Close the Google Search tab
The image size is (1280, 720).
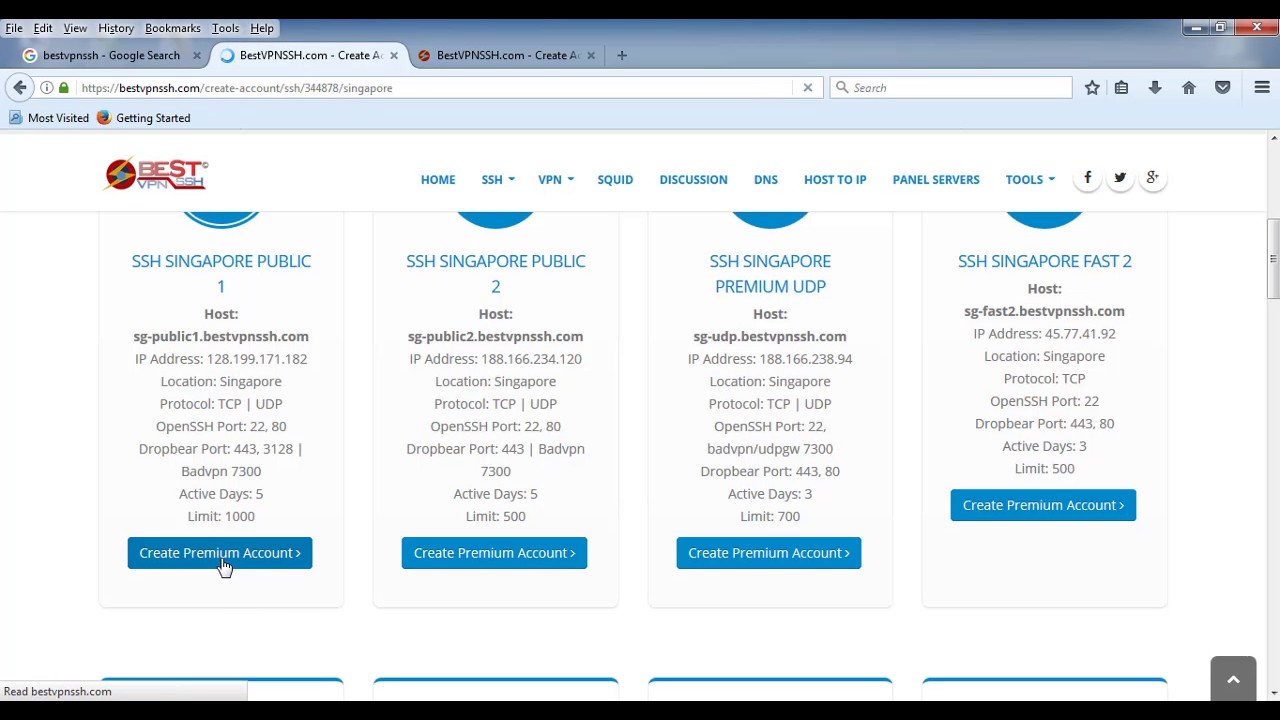tap(197, 55)
